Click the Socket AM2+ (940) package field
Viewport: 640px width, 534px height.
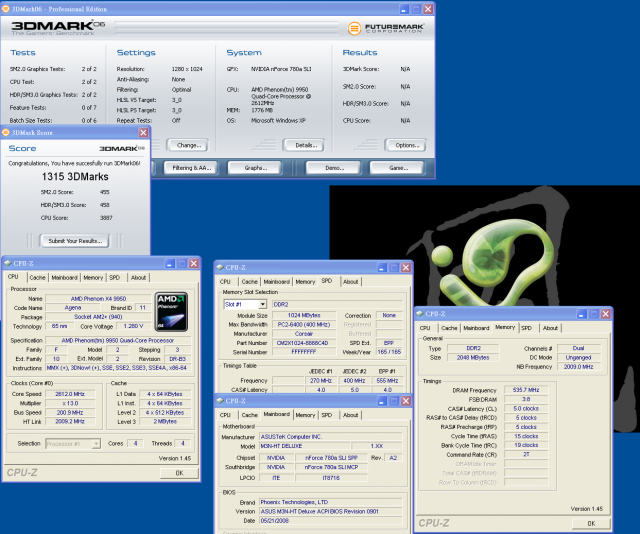98,317
